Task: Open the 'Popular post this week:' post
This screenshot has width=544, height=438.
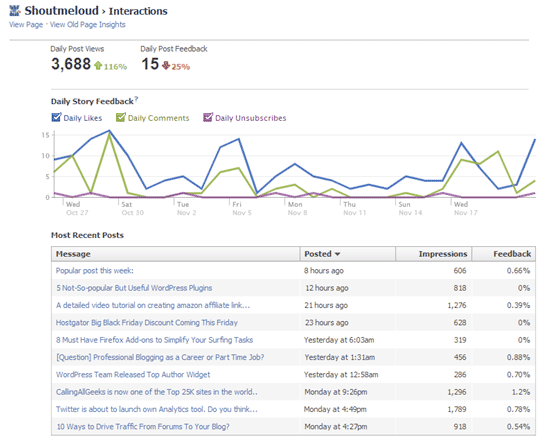Action: click(x=95, y=271)
